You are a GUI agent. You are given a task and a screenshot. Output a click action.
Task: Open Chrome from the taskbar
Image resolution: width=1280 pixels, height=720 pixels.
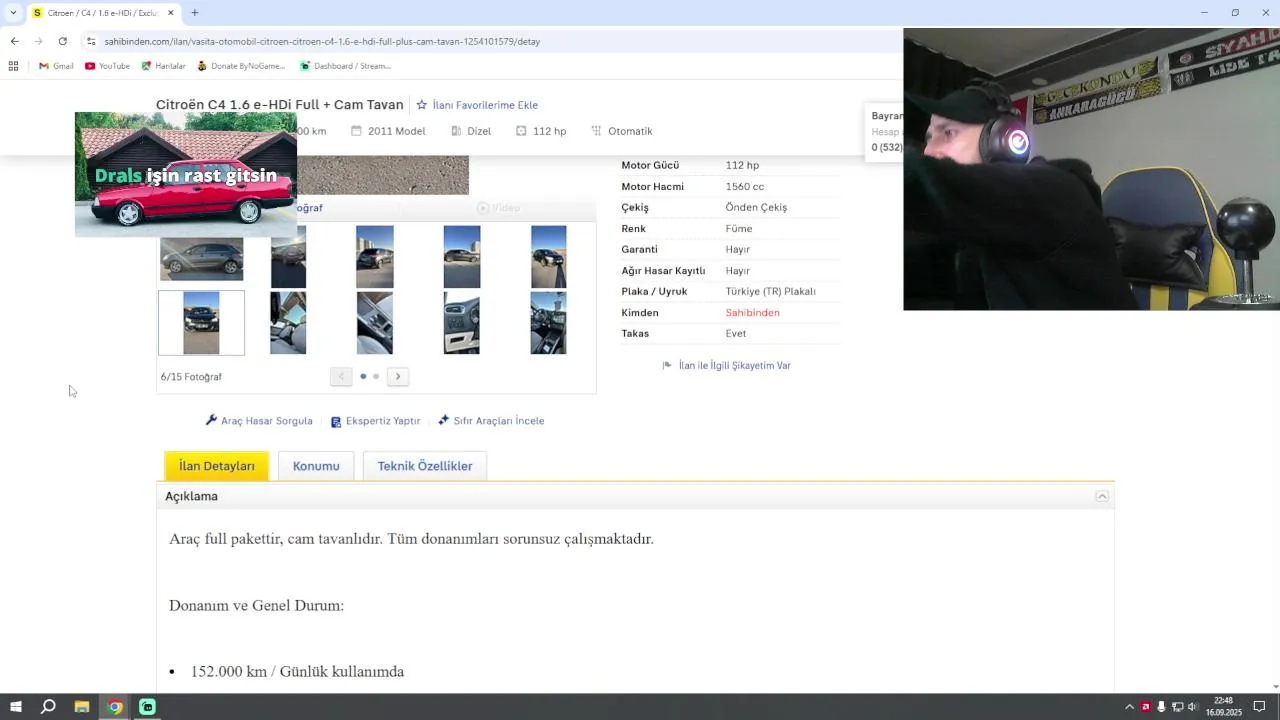coord(115,707)
